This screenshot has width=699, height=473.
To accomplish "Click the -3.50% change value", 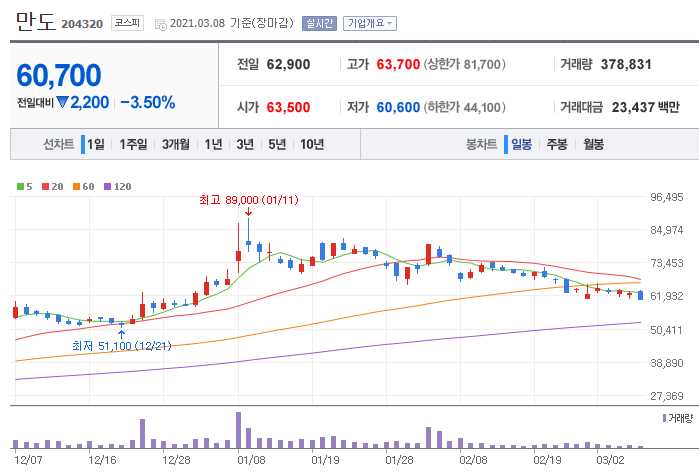I will 148,103.
